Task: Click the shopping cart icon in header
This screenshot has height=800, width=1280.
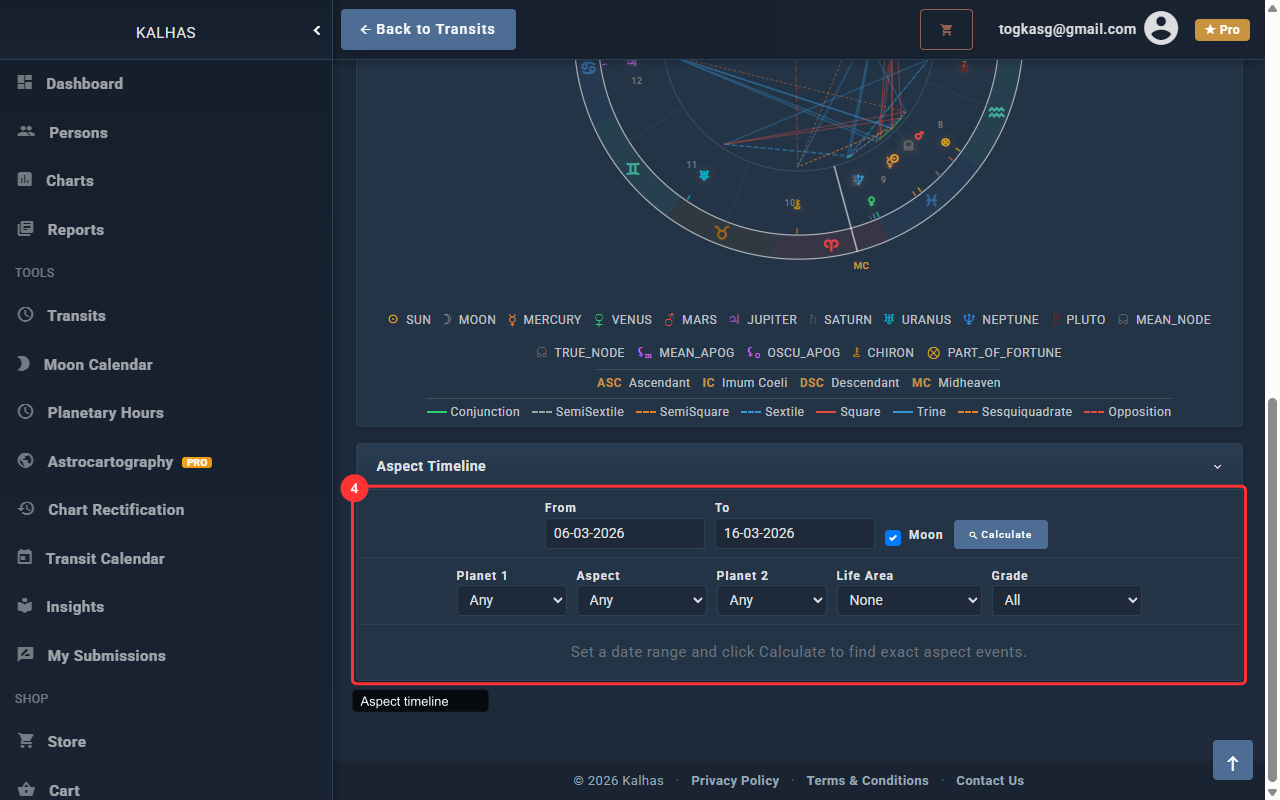Action: (946, 30)
